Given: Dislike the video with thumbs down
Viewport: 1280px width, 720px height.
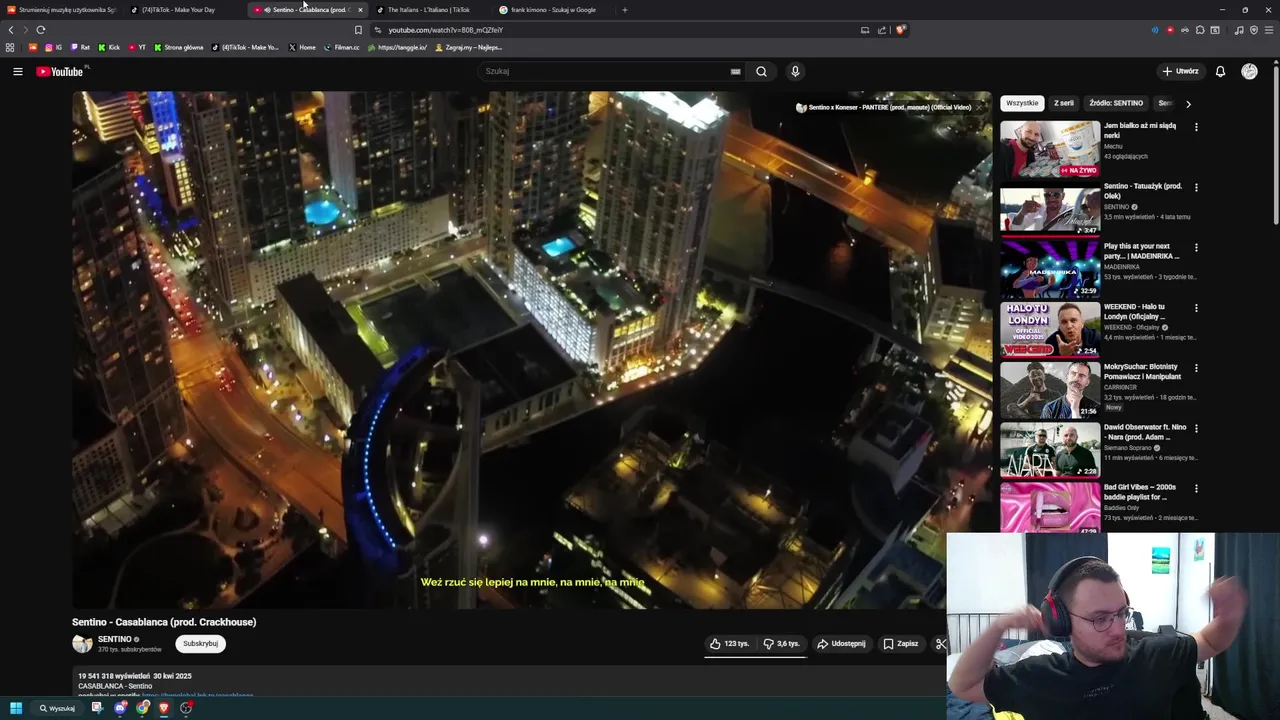Looking at the screenshot, I should click(x=781, y=644).
